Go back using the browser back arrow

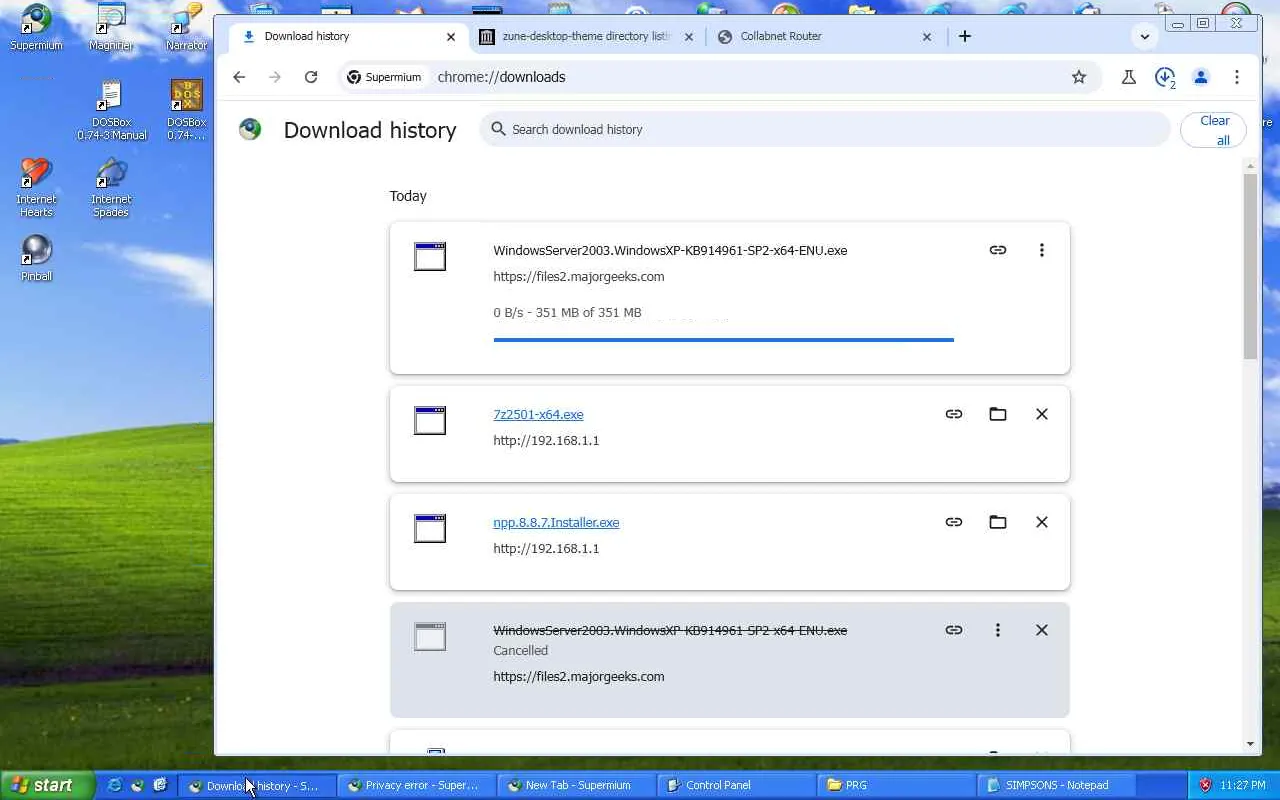[239, 77]
